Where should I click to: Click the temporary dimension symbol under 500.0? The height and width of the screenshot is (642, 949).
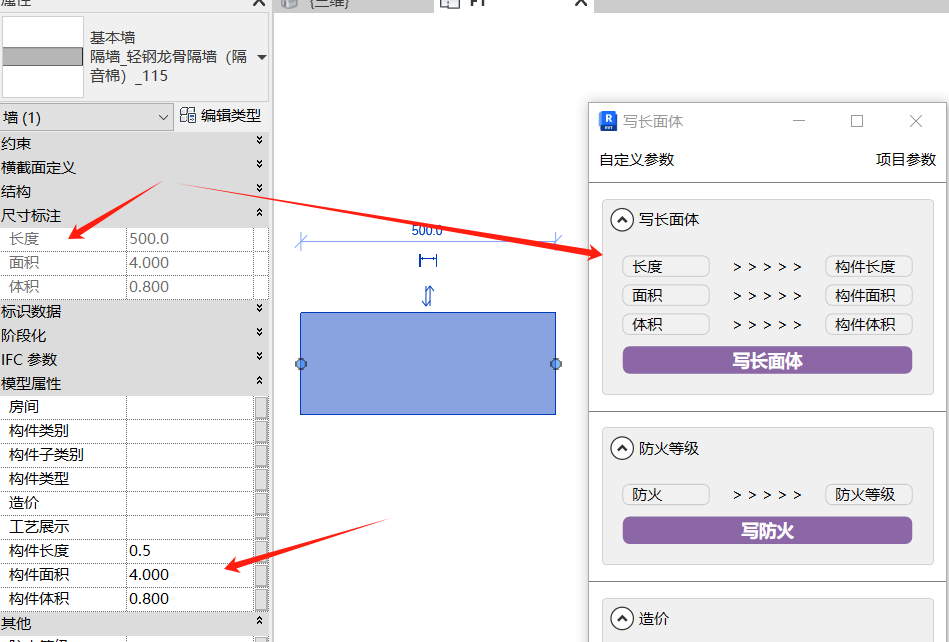(428, 261)
